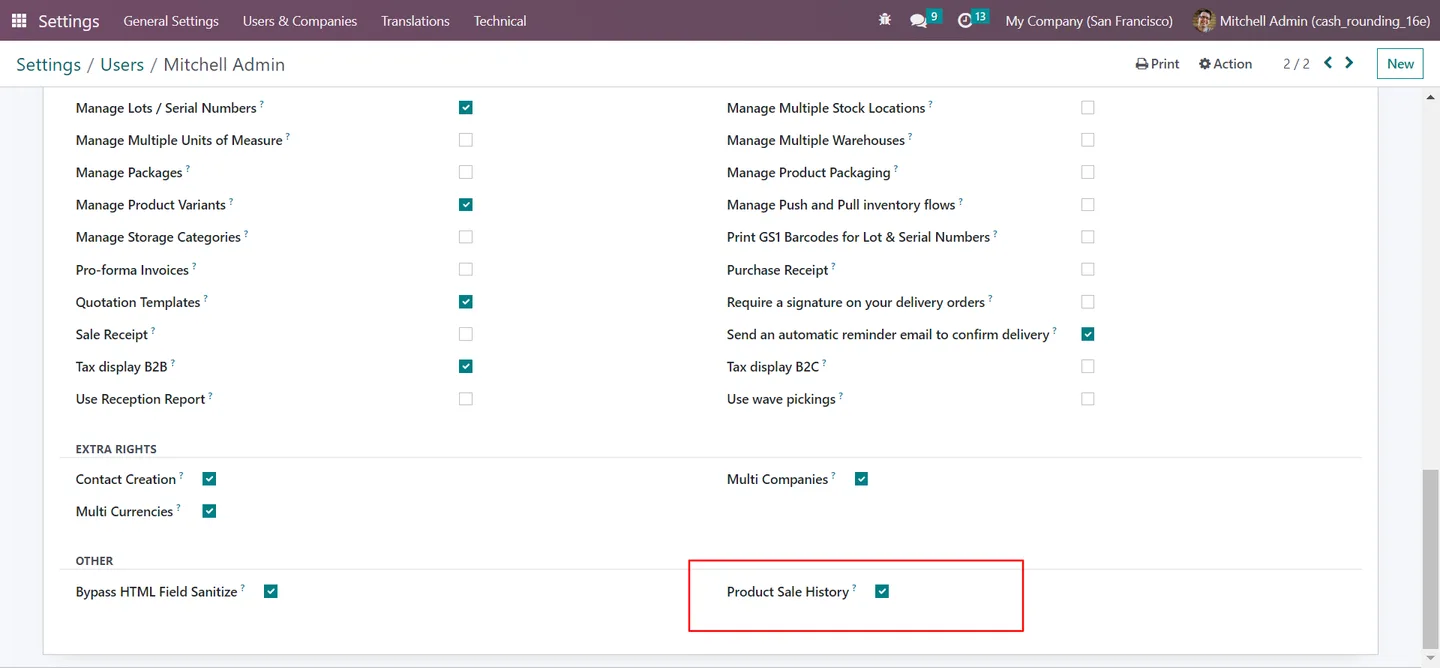Show help tooltip for Use wave pickings

(x=841, y=395)
